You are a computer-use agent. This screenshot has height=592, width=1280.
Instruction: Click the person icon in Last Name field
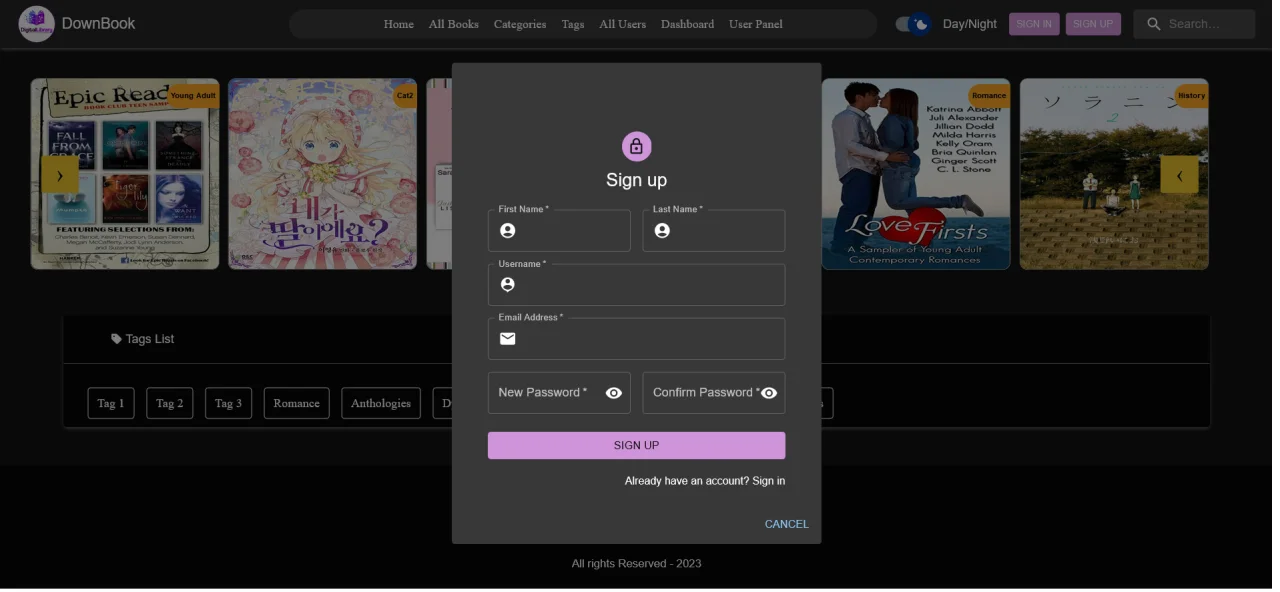[x=662, y=231]
